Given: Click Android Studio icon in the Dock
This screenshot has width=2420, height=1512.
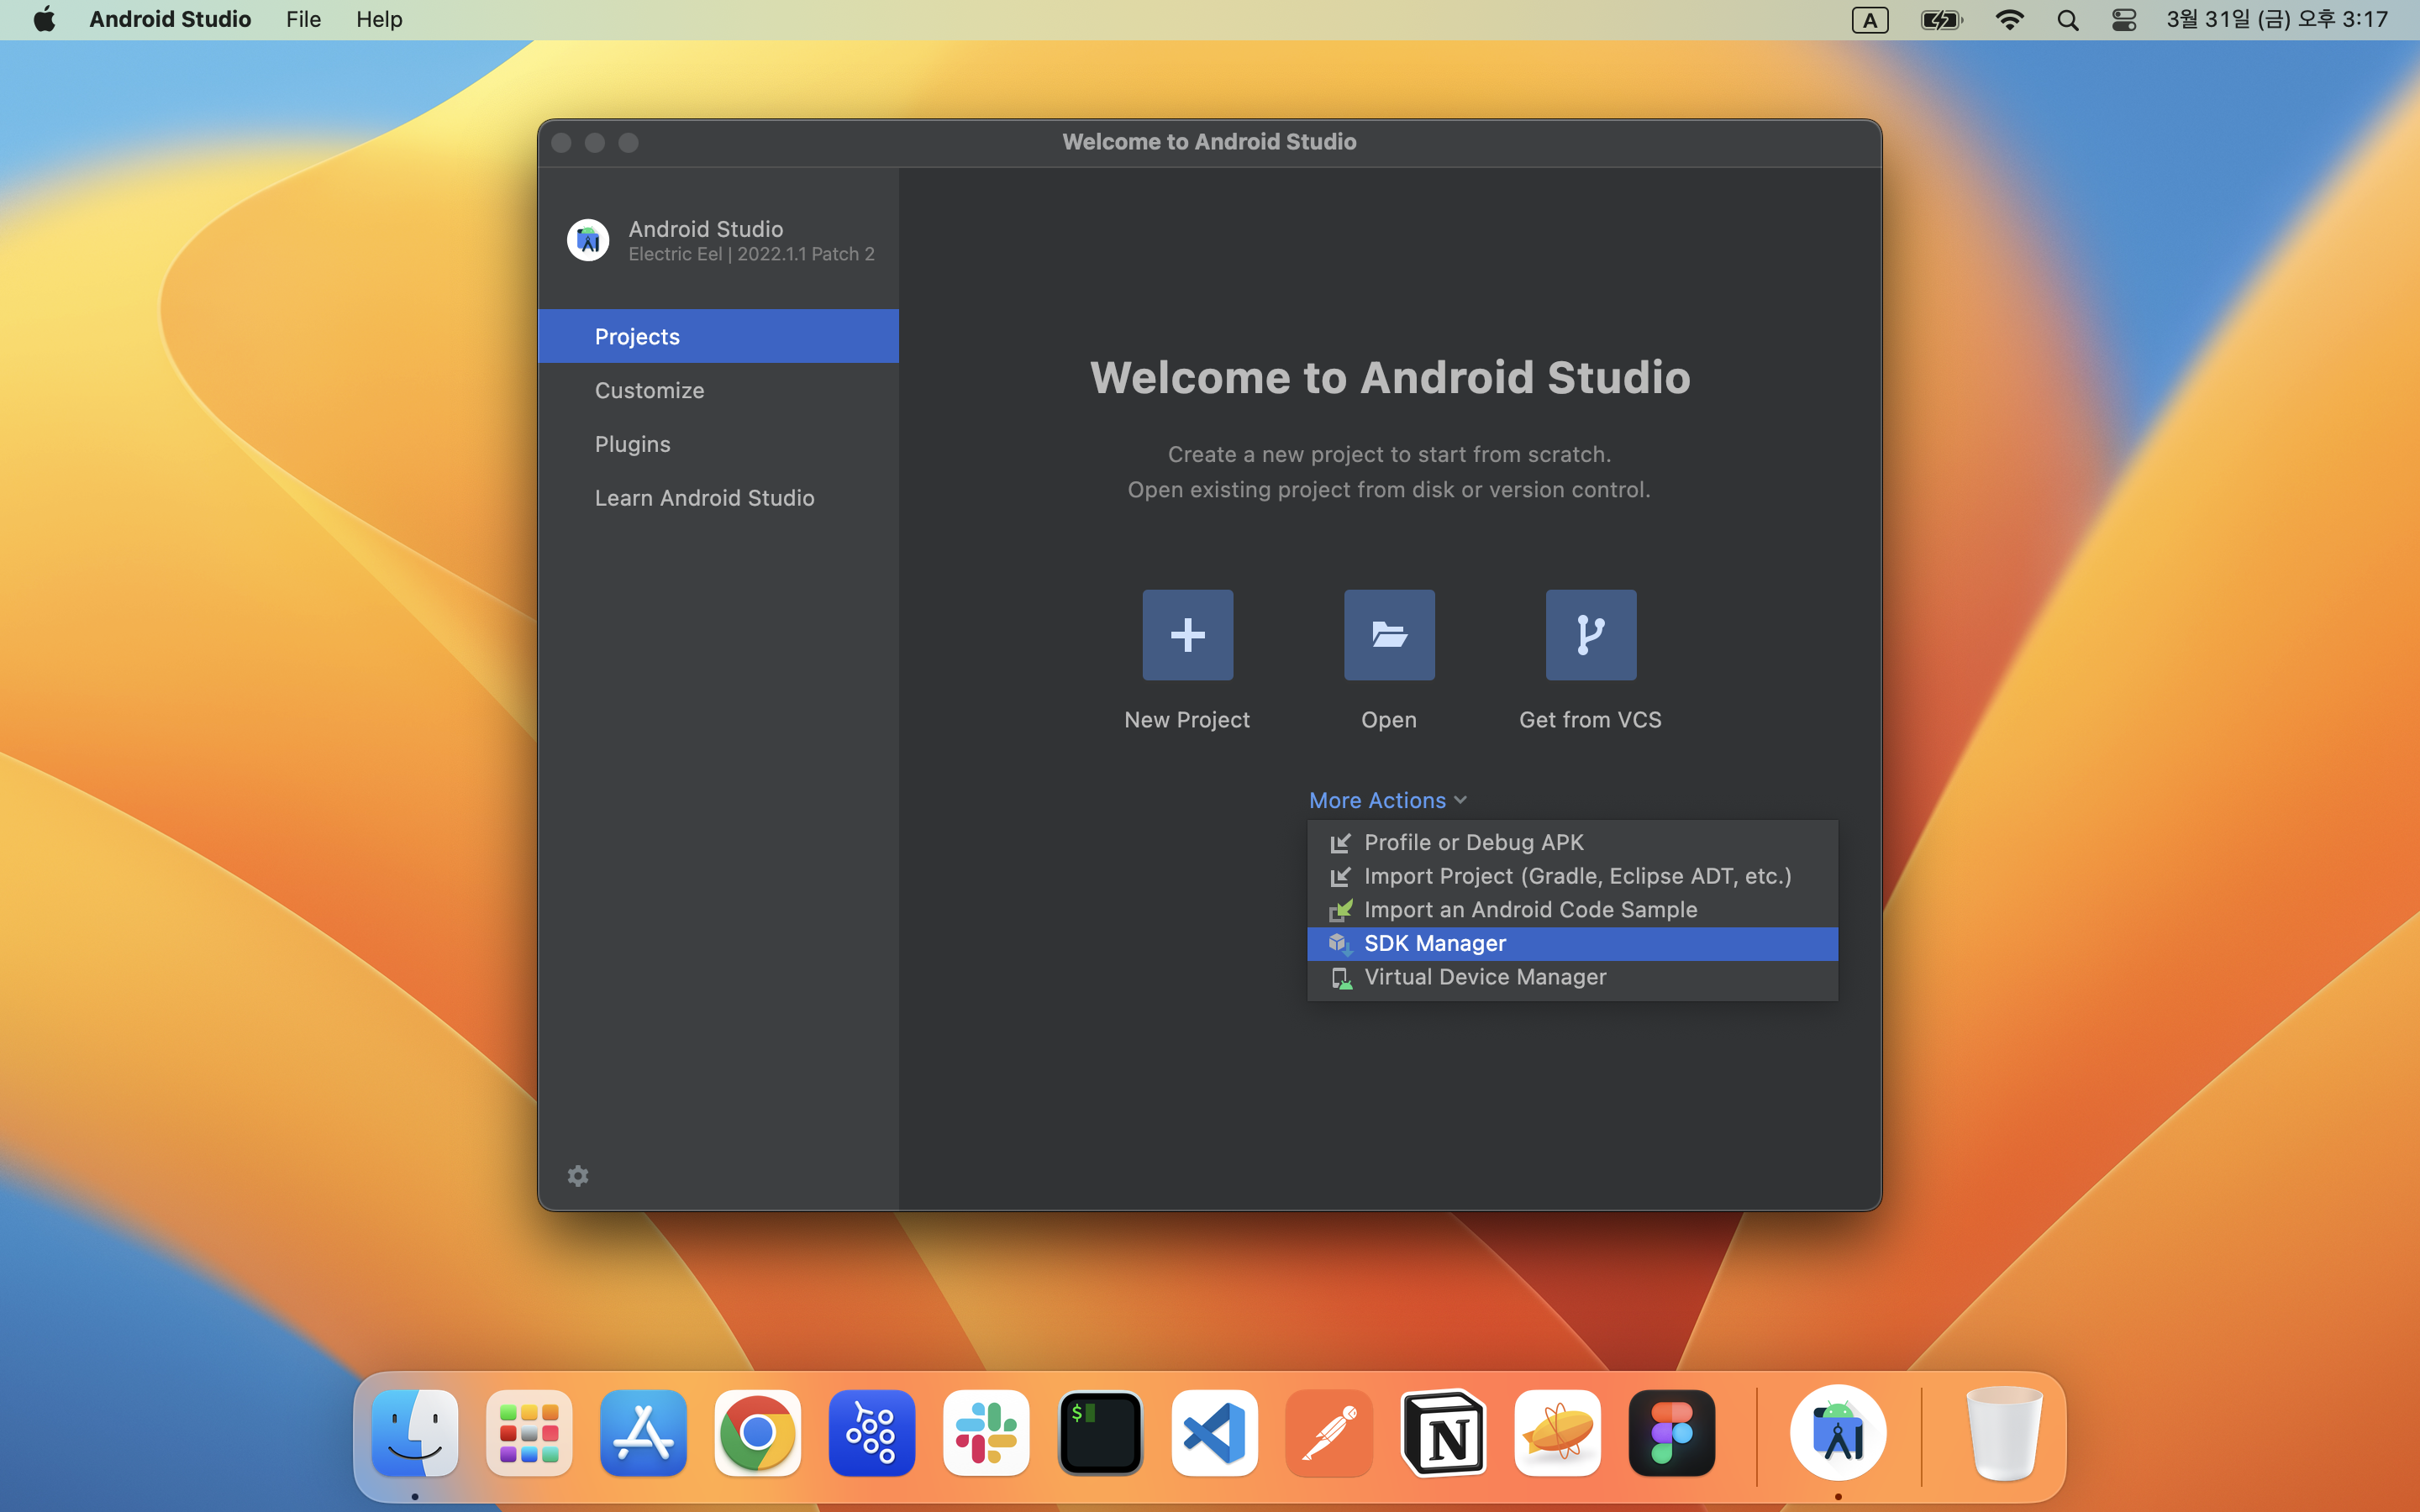Looking at the screenshot, I should 1838,1433.
